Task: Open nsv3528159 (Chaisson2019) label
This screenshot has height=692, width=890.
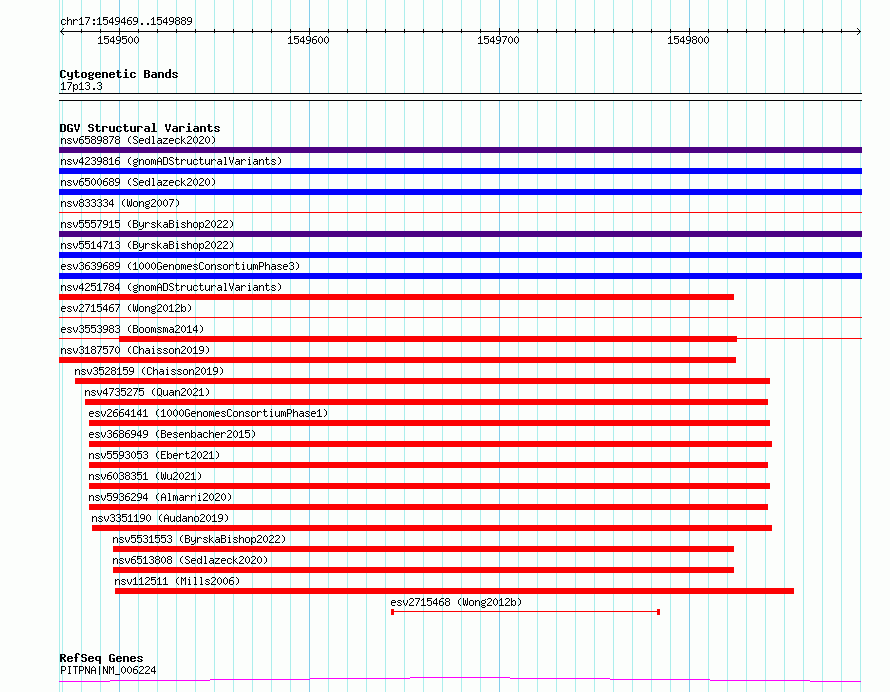Action: (x=149, y=371)
